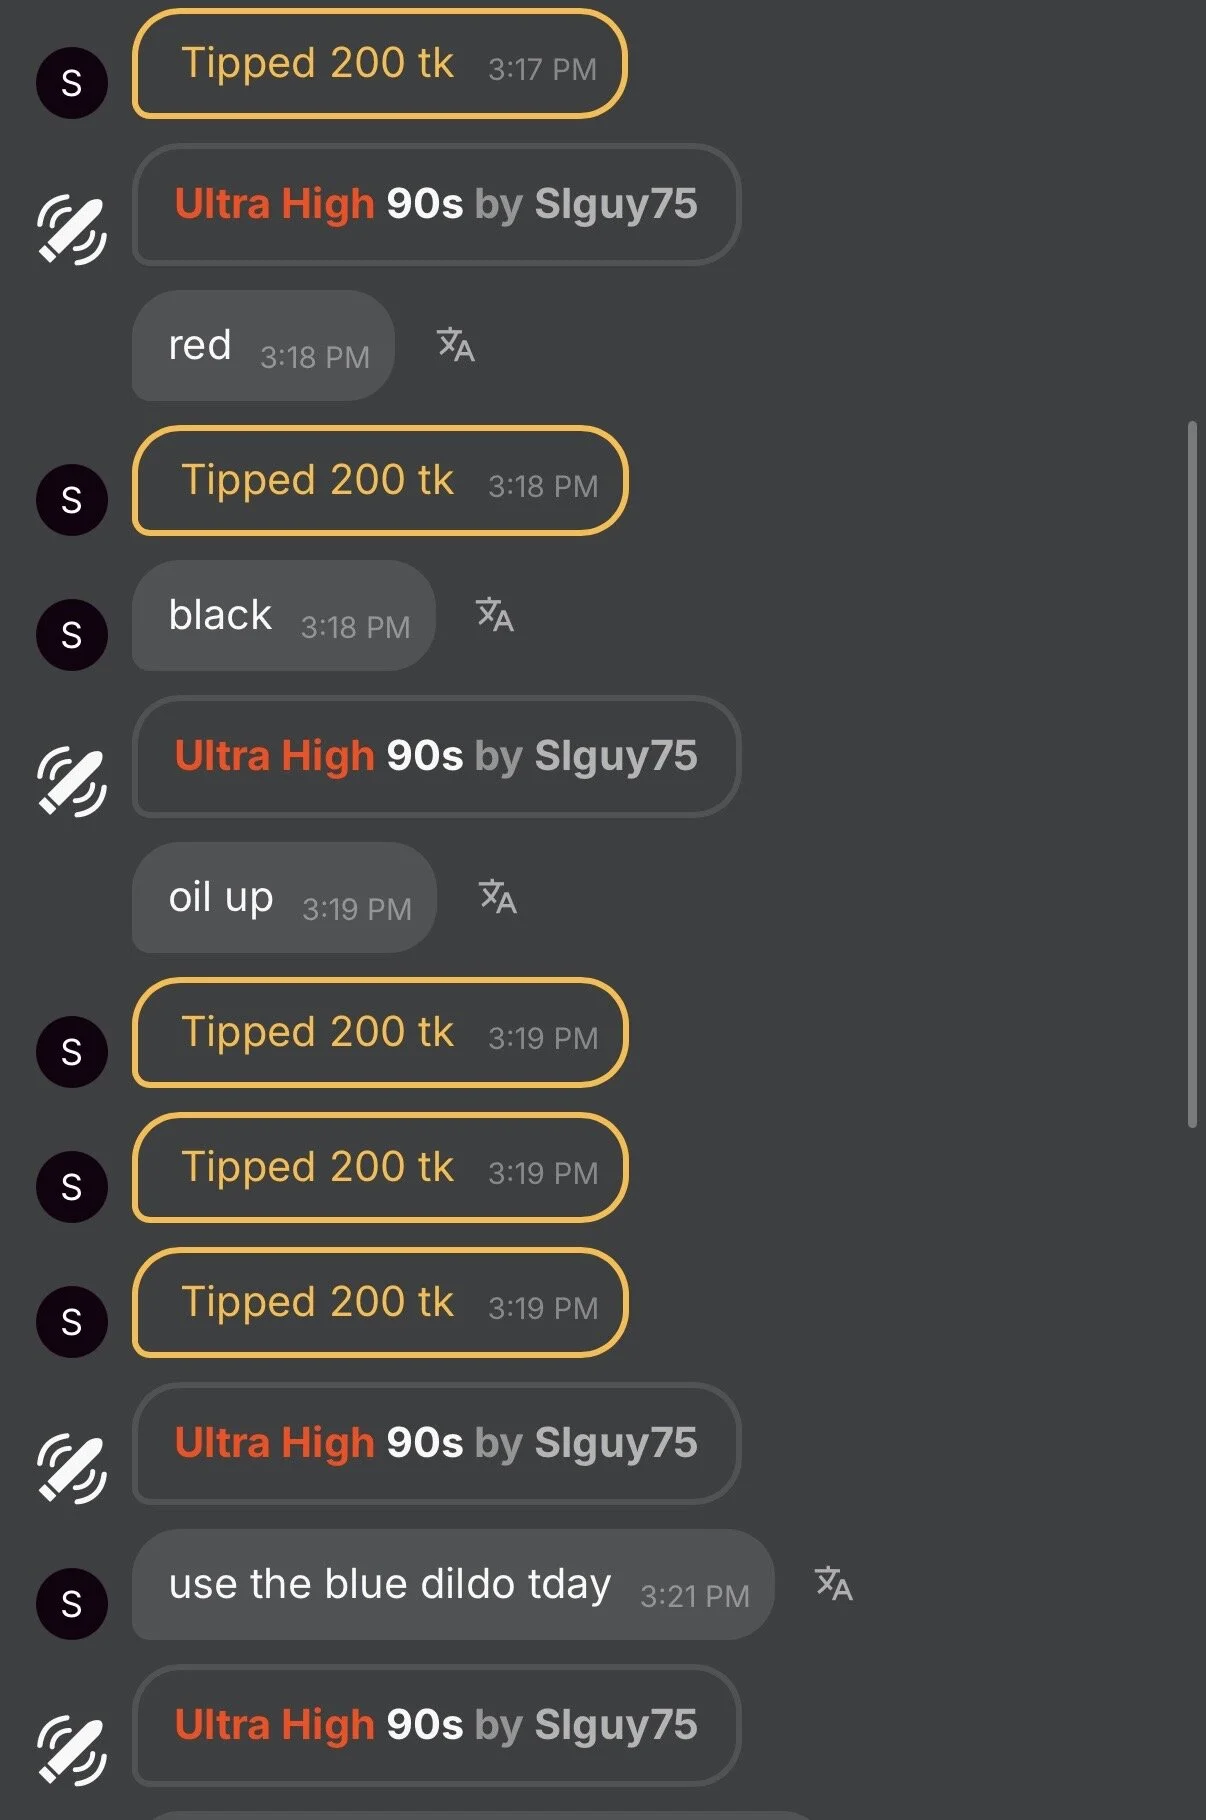Click vibration toy icon above "red" message
The height and width of the screenshot is (1820, 1206).
click(72, 231)
